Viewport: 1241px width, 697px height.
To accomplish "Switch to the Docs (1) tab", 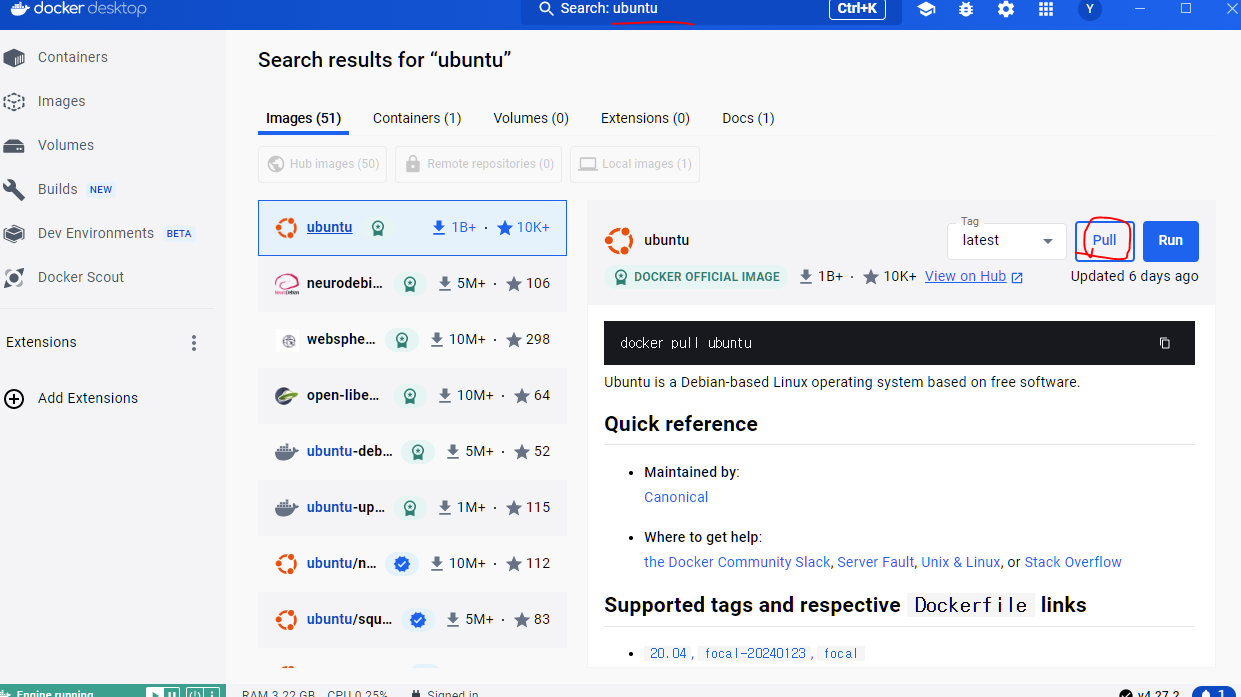I will click(748, 118).
